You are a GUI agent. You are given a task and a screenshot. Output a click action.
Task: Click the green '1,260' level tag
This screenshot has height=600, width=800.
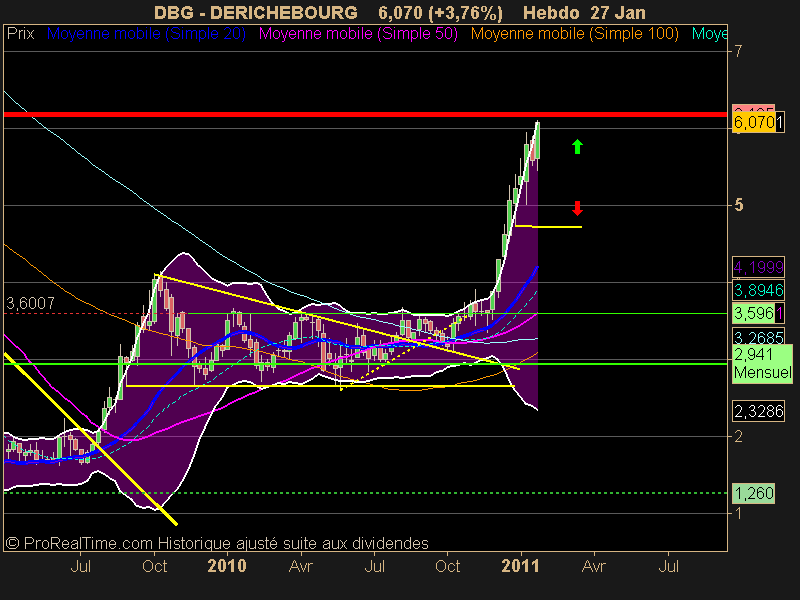[754, 493]
